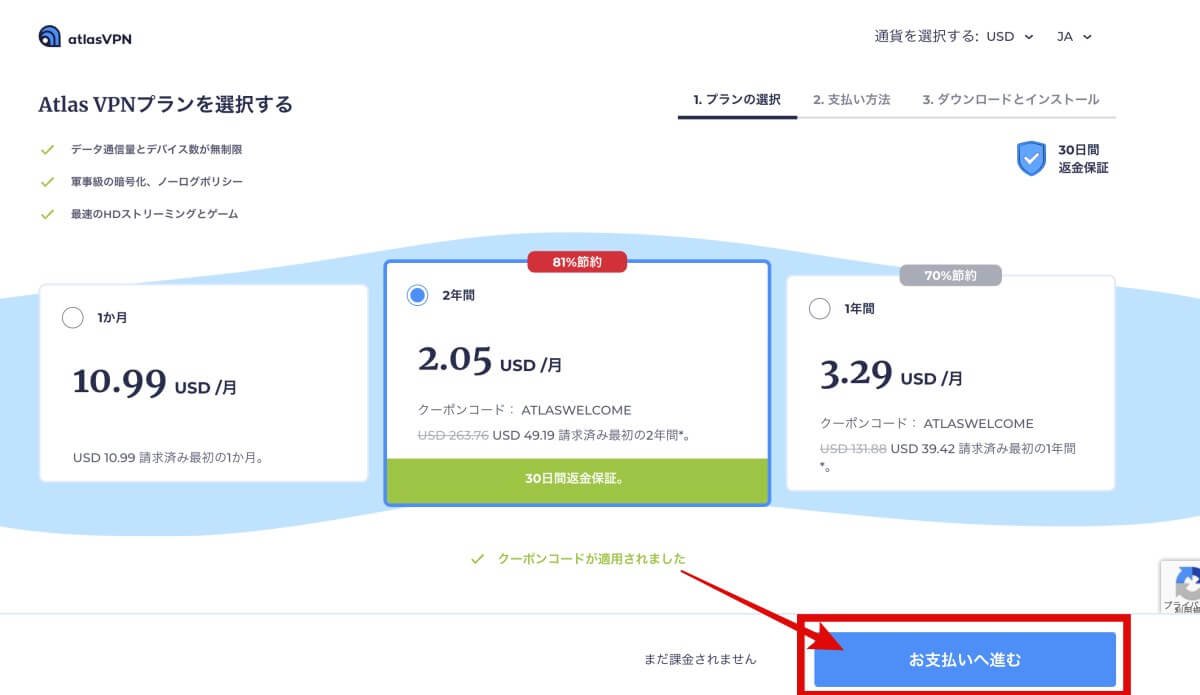Viewport: 1200px width, 695px height.
Task: Click the 10.99 USD /月 price
Action: click(155, 382)
